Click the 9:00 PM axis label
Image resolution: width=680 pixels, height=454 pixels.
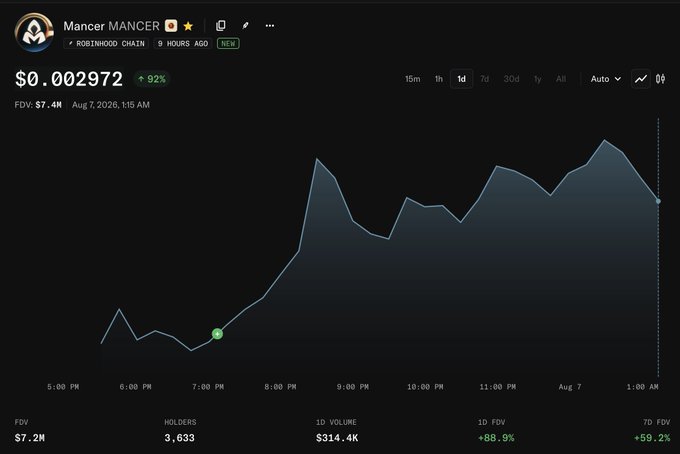(x=353, y=387)
